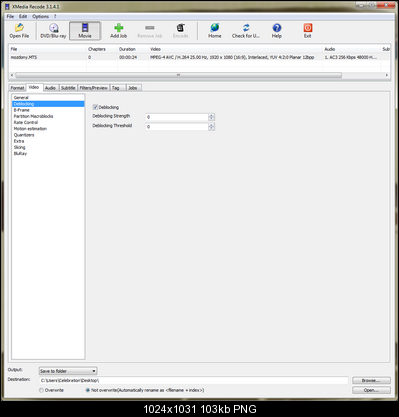This screenshot has width=399, height=417.
Task: Increase Deblocking Threshold with up arrow
Action: click(211, 125)
